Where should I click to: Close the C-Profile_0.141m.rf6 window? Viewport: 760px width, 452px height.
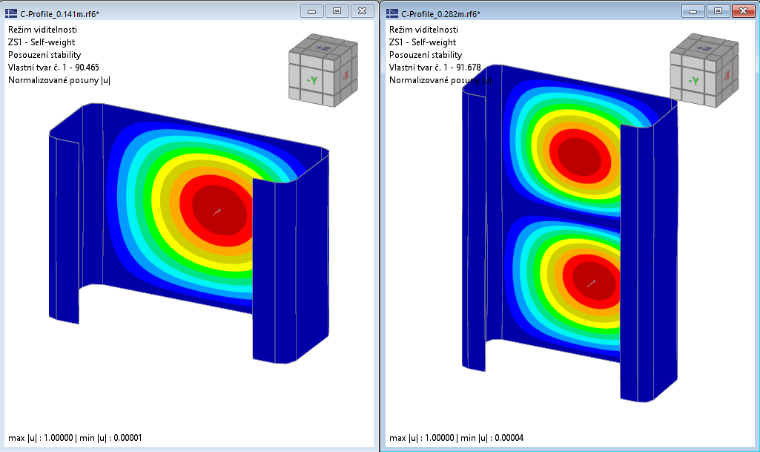(363, 11)
